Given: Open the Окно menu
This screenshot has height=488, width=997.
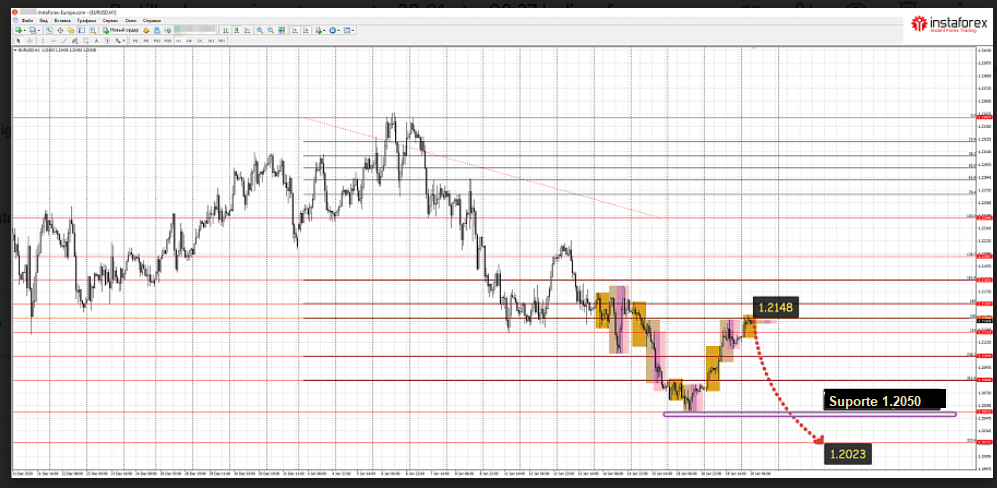Looking at the screenshot, I should pos(131,21).
